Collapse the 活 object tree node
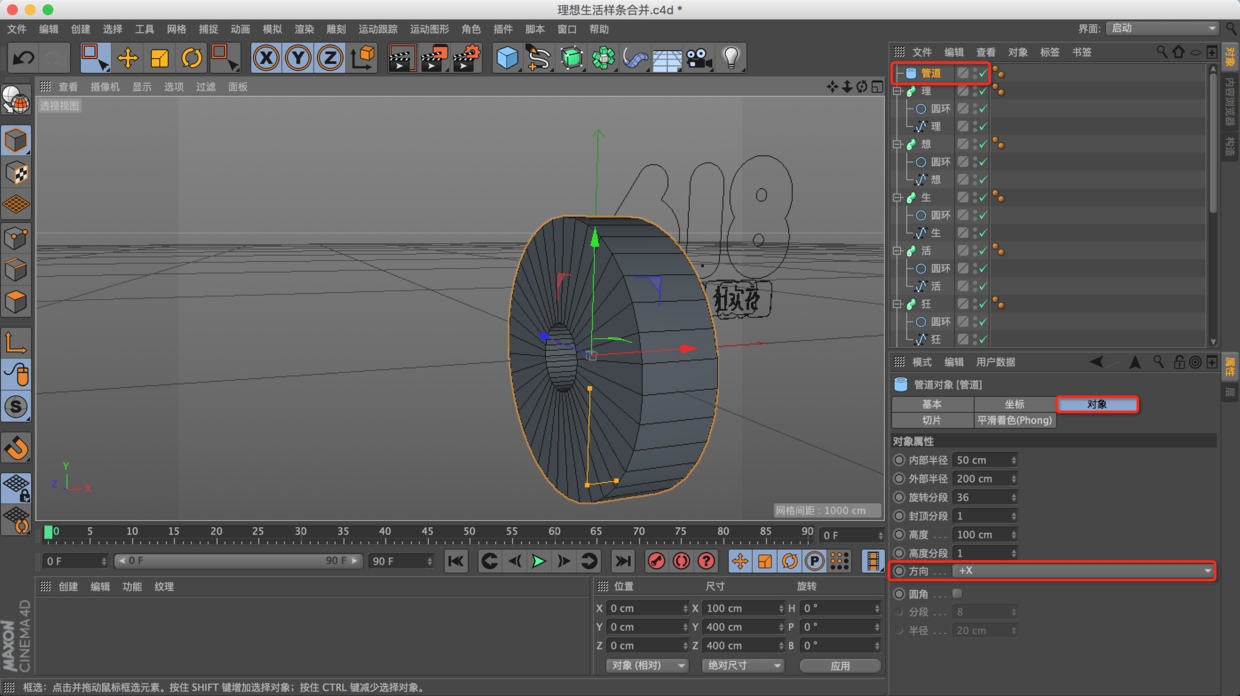 [898, 251]
